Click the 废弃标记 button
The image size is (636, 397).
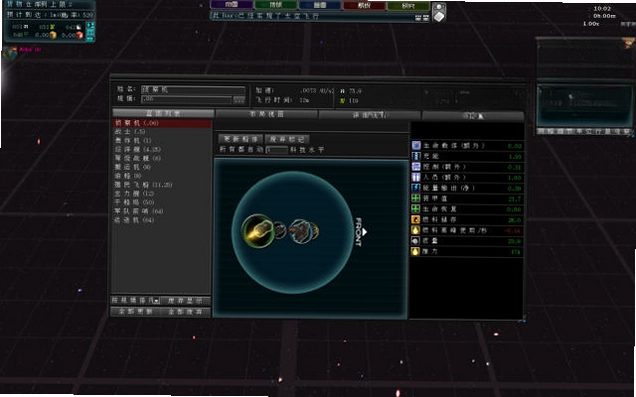(287, 139)
